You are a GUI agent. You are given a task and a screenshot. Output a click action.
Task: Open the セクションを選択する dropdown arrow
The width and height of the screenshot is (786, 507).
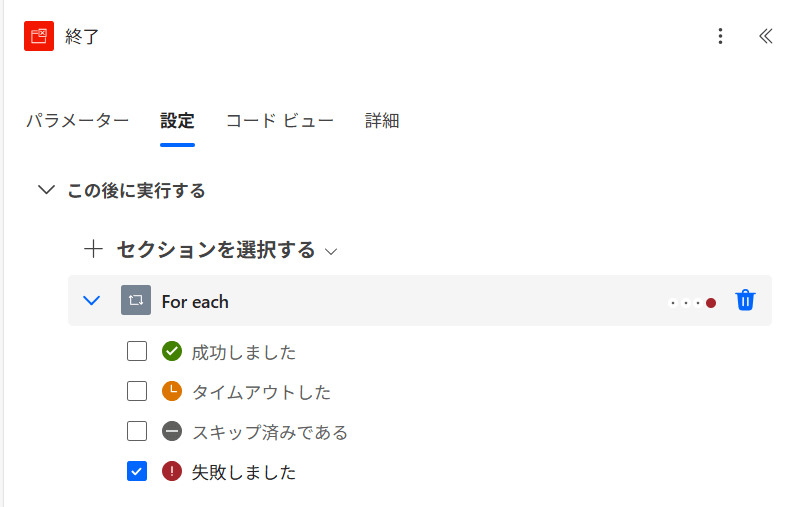(x=331, y=252)
